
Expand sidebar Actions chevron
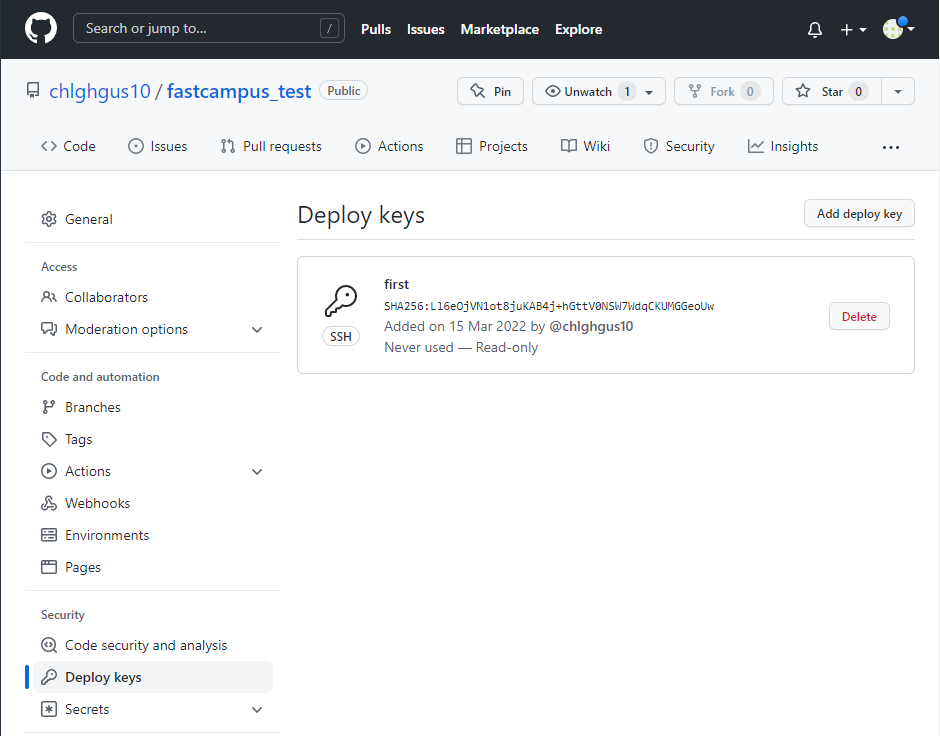click(257, 472)
